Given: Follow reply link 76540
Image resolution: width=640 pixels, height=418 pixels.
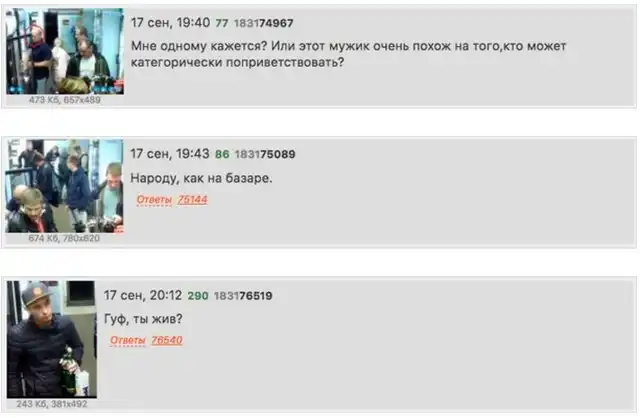Looking at the screenshot, I should coord(167,340).
